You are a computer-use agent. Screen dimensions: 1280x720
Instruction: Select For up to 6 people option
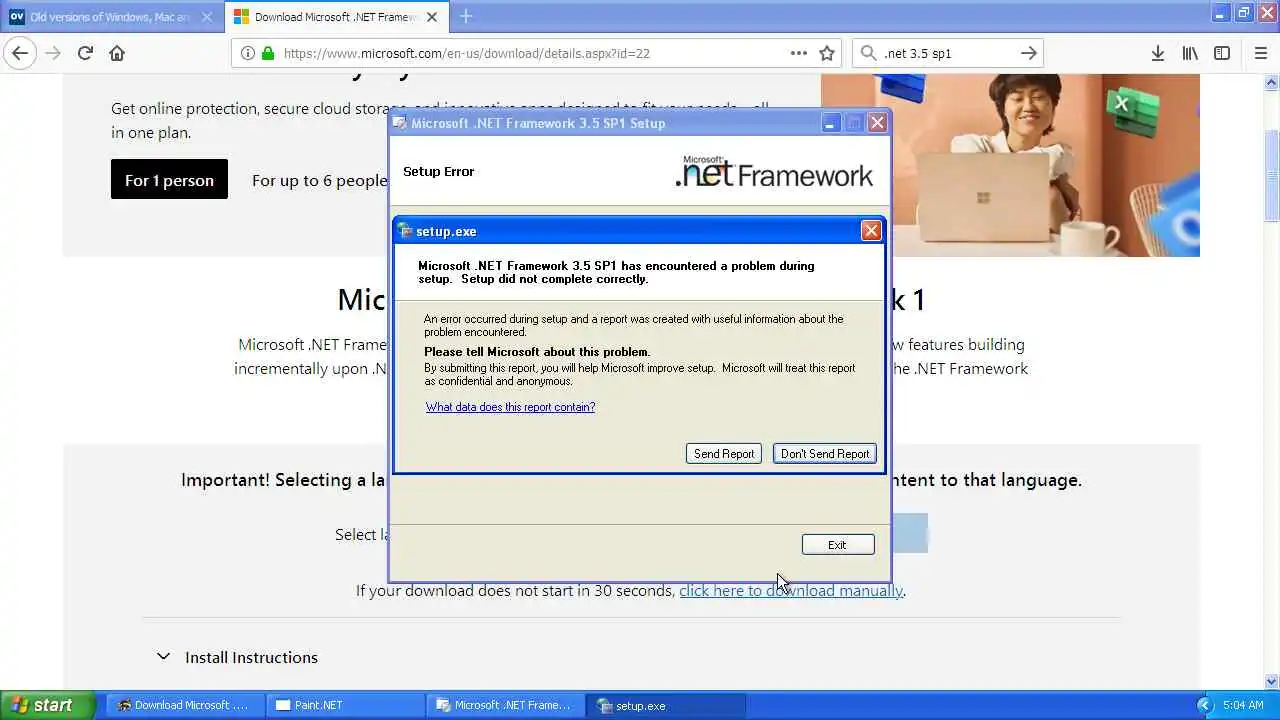pyautogui.click(x=319, y=180)
